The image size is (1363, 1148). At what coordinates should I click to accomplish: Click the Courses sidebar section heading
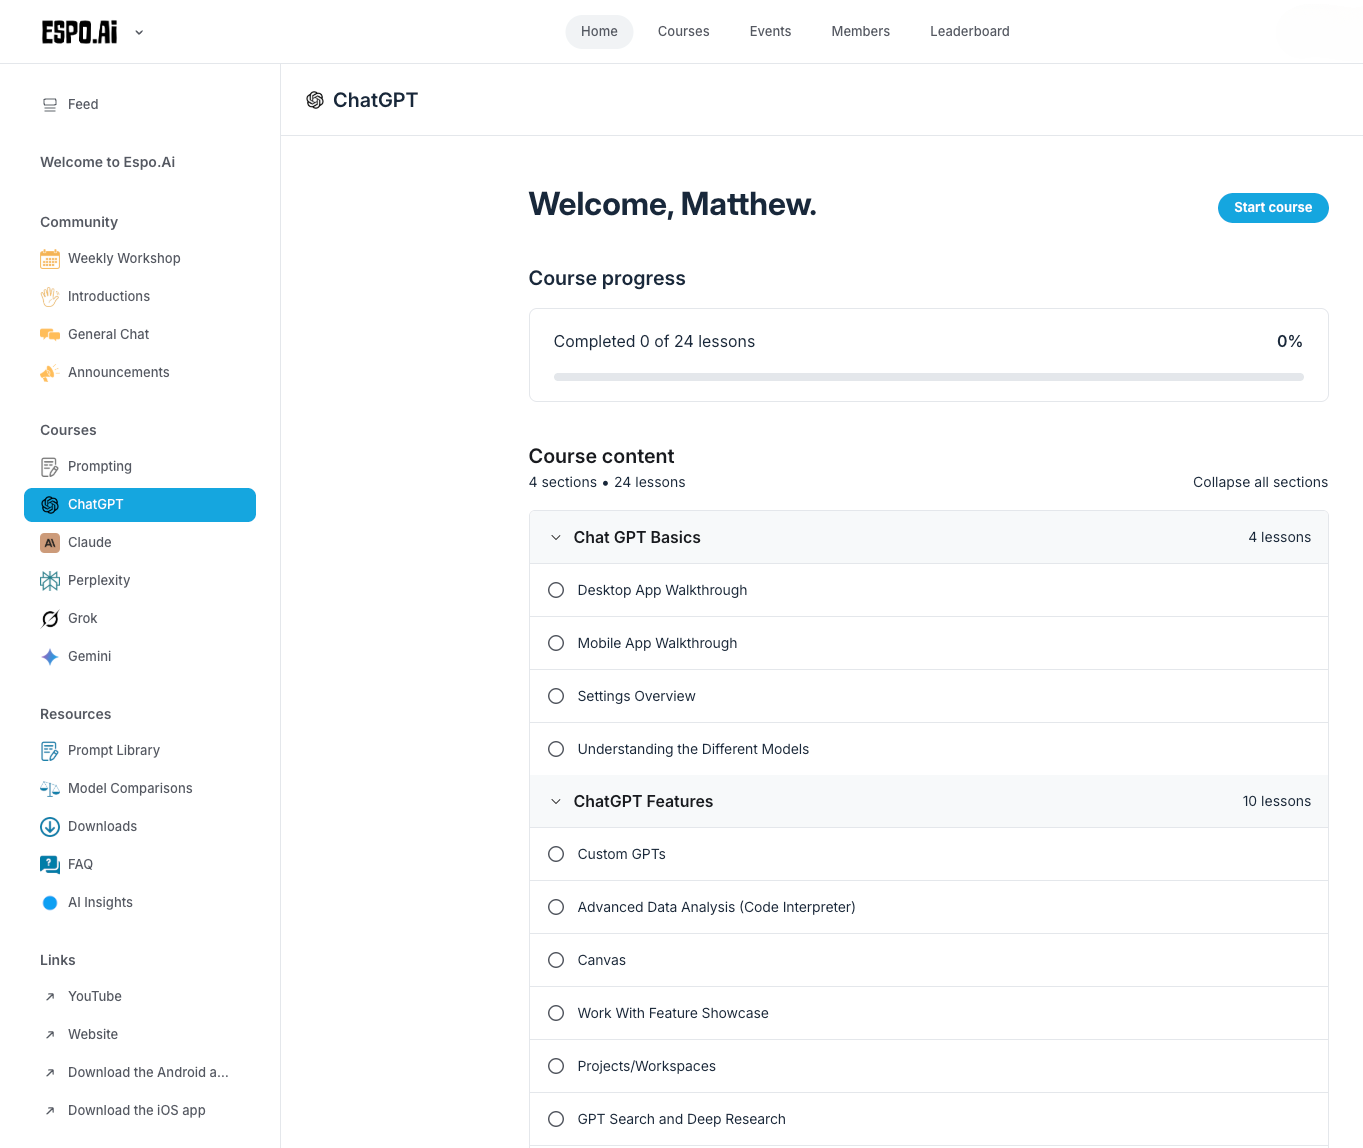pyautogui.click(x=68, y=430)
